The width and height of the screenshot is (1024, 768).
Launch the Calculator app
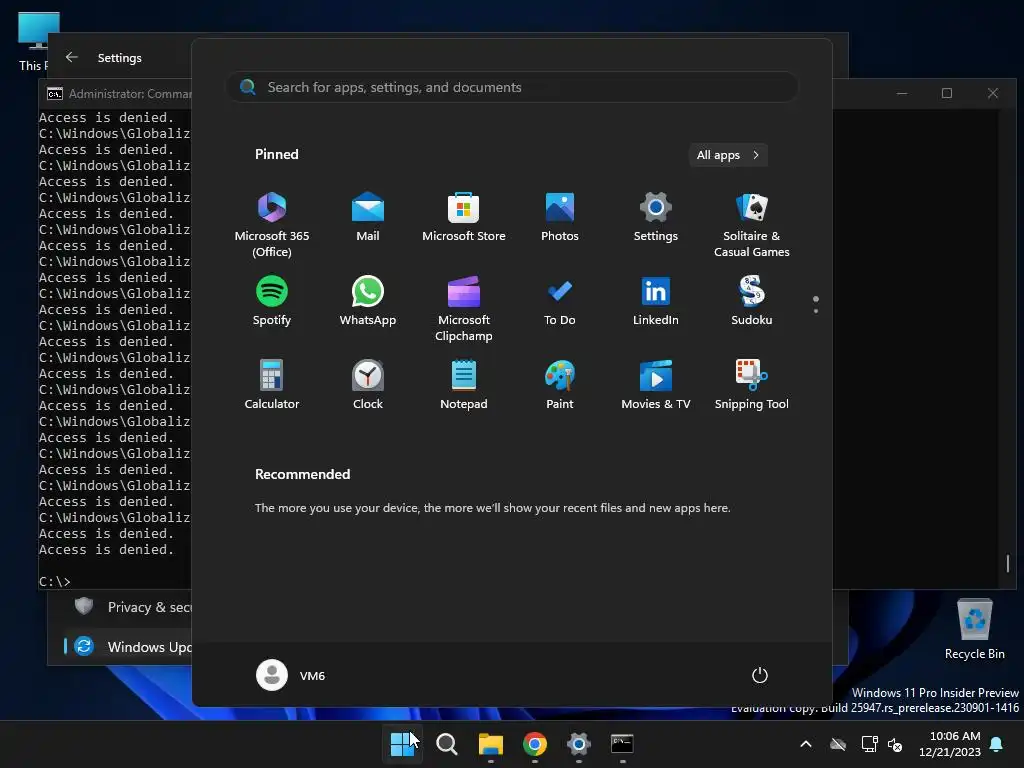pyautogui.click(x=272, y=385)
